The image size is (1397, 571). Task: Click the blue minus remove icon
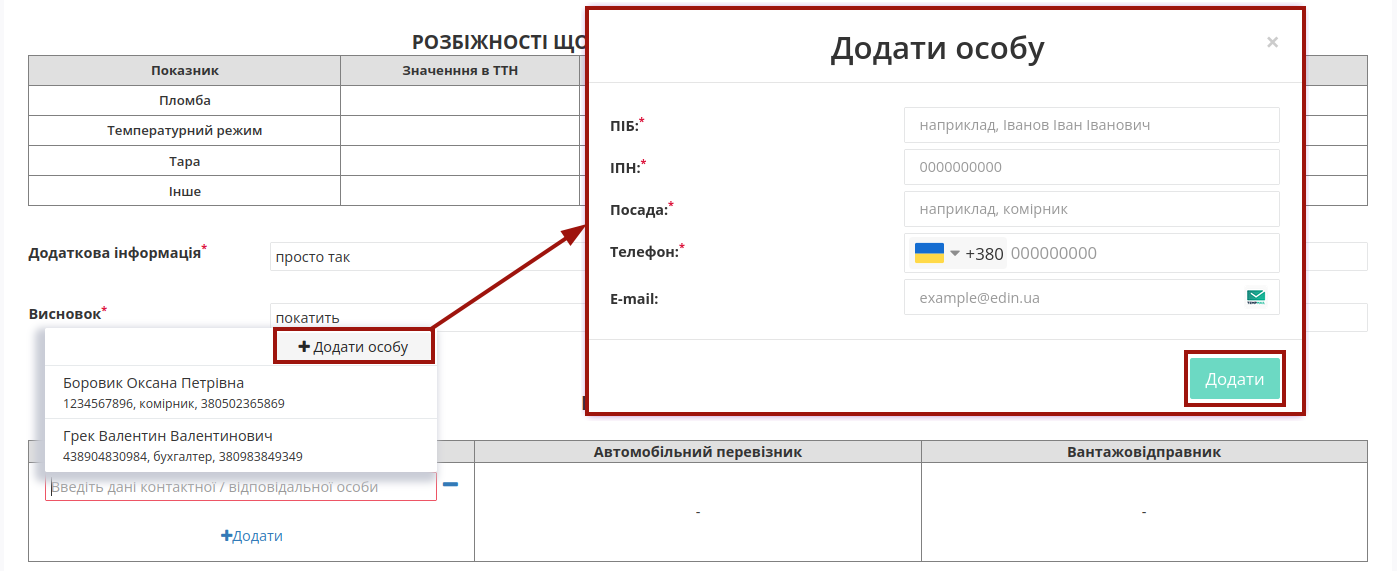[x=451, y=485]
